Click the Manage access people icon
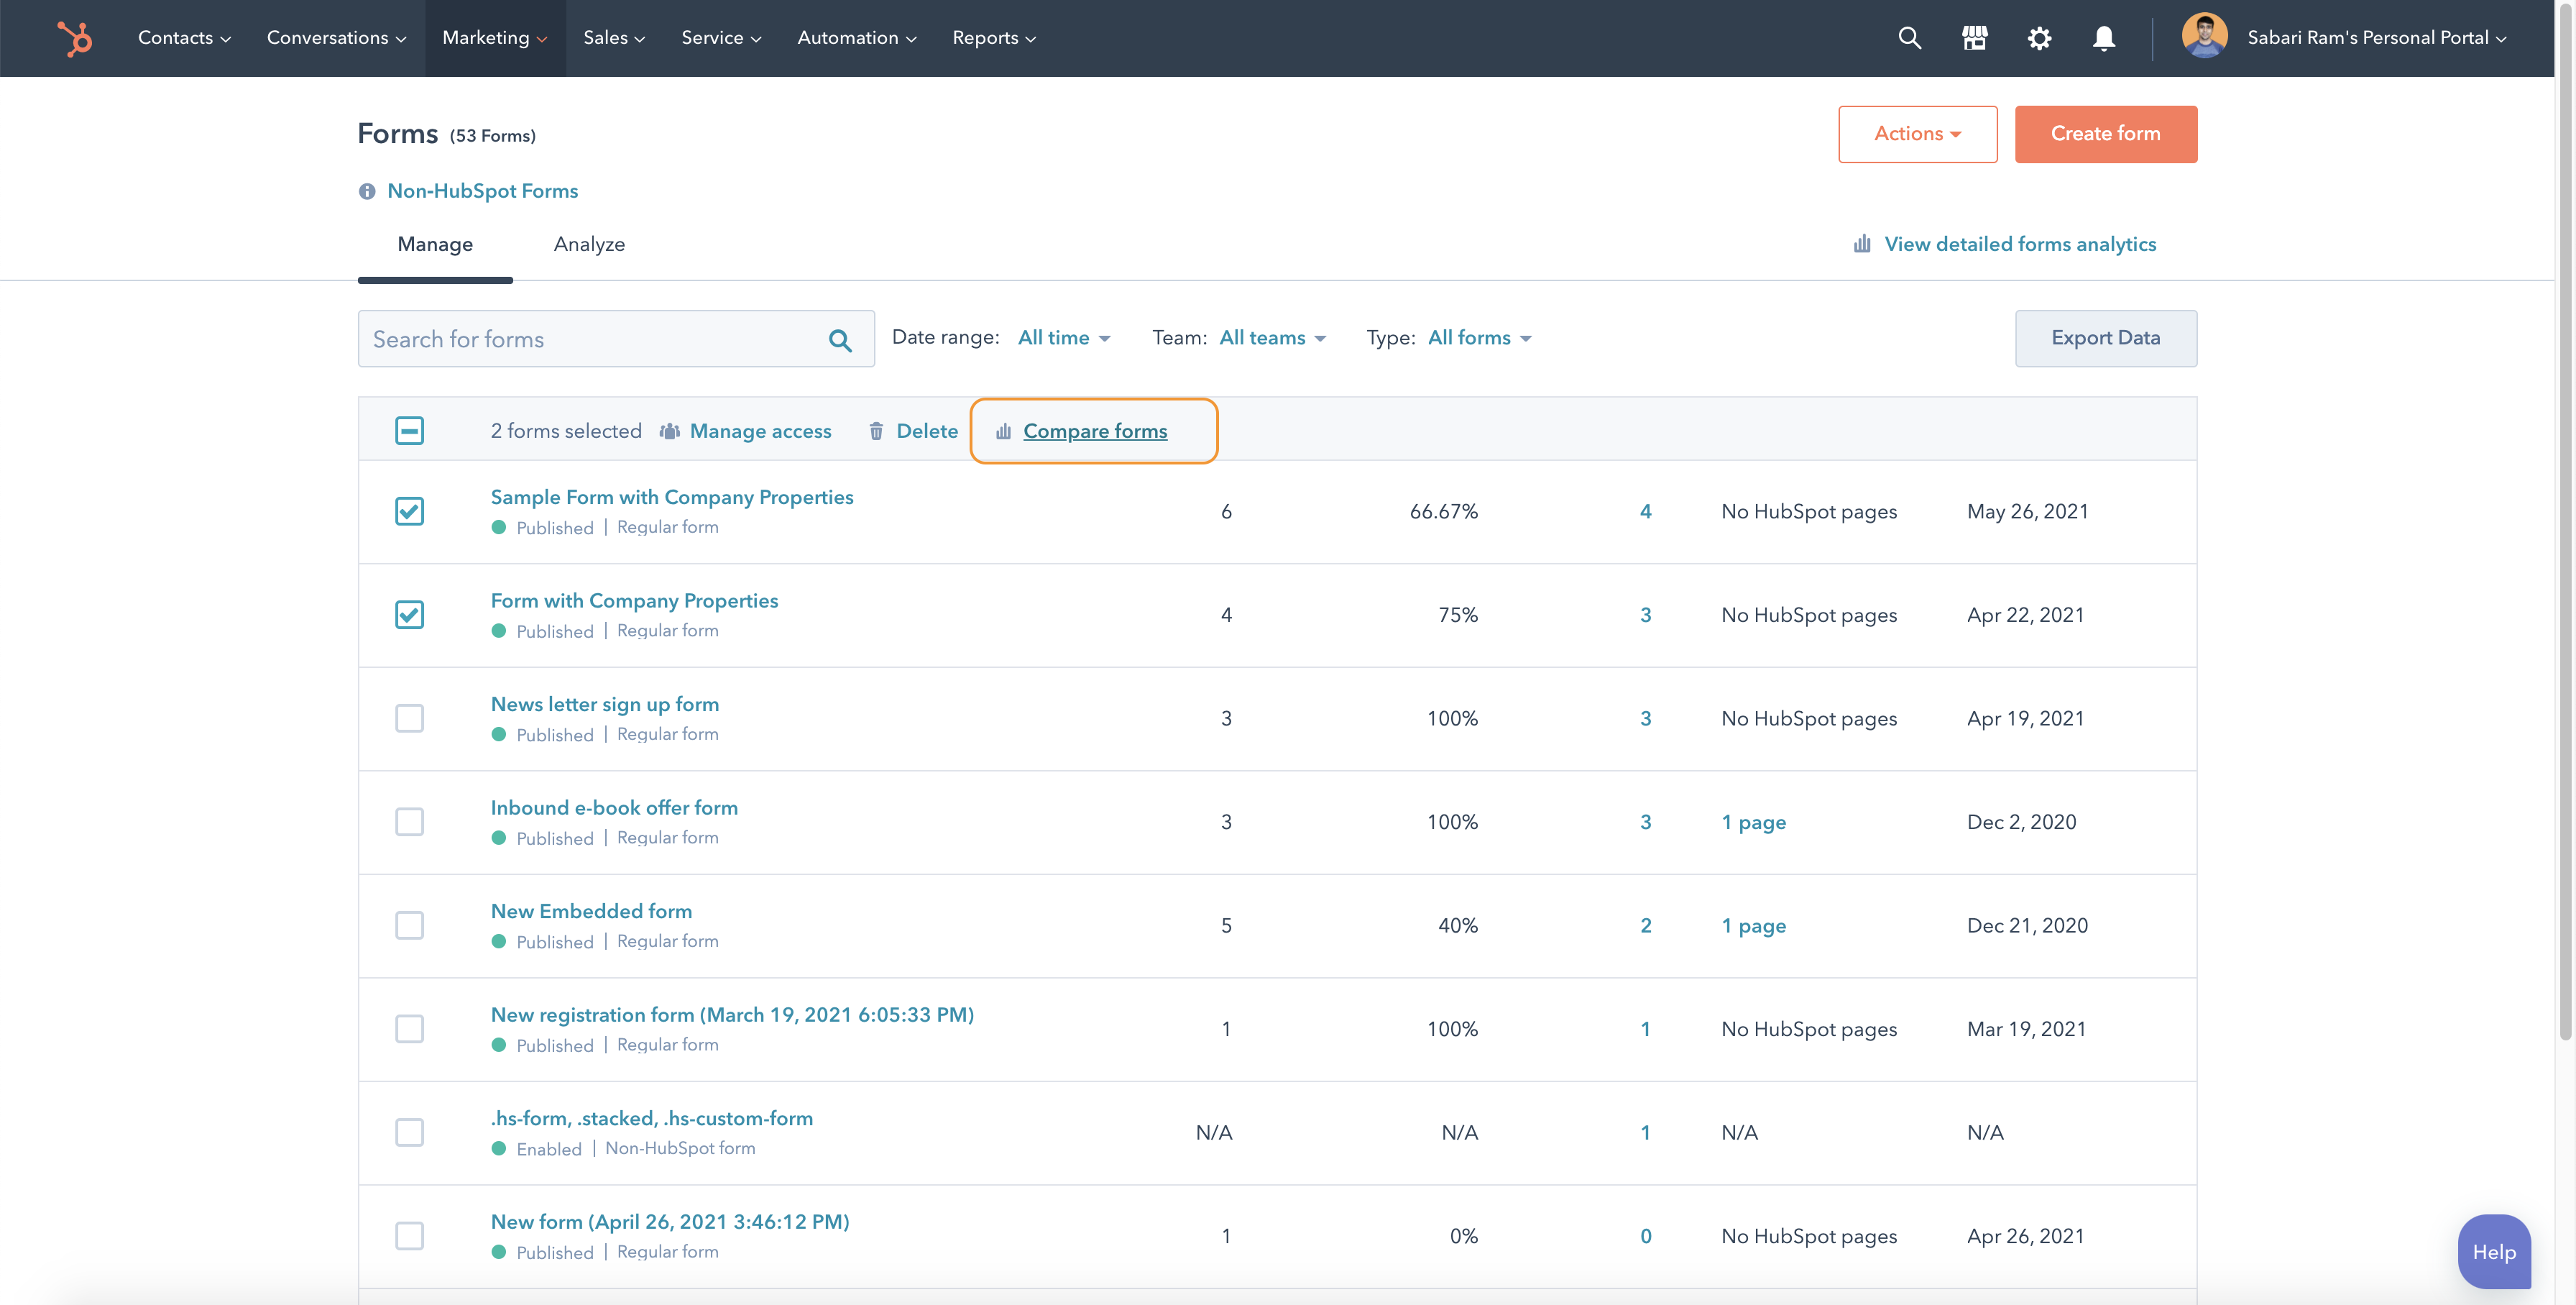The image size is (2576, 1305). tap(669, 431)
